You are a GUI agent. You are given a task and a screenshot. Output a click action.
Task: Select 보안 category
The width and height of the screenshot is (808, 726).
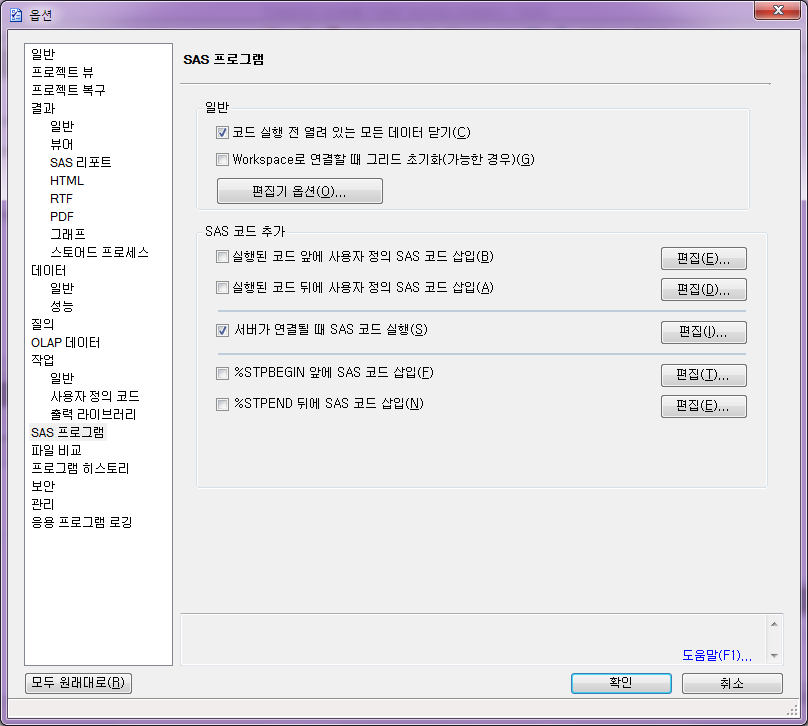43,486
